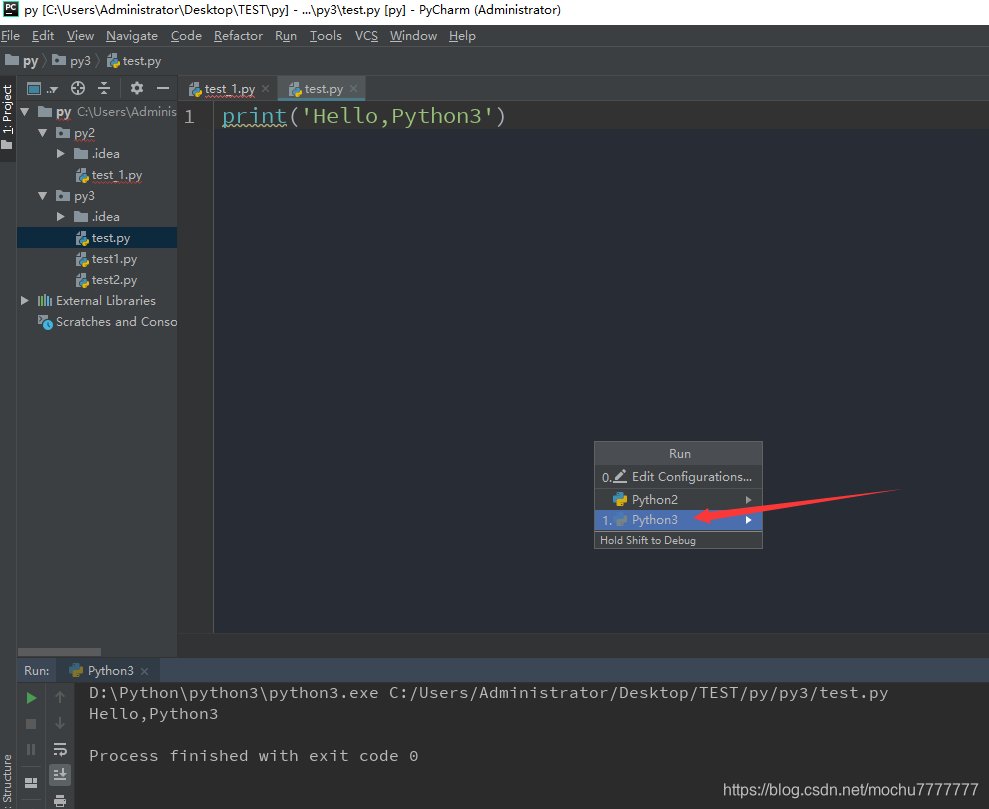Click the stop process square icon
This screenshot has width=989, height=809.
(x=31, y=724)
